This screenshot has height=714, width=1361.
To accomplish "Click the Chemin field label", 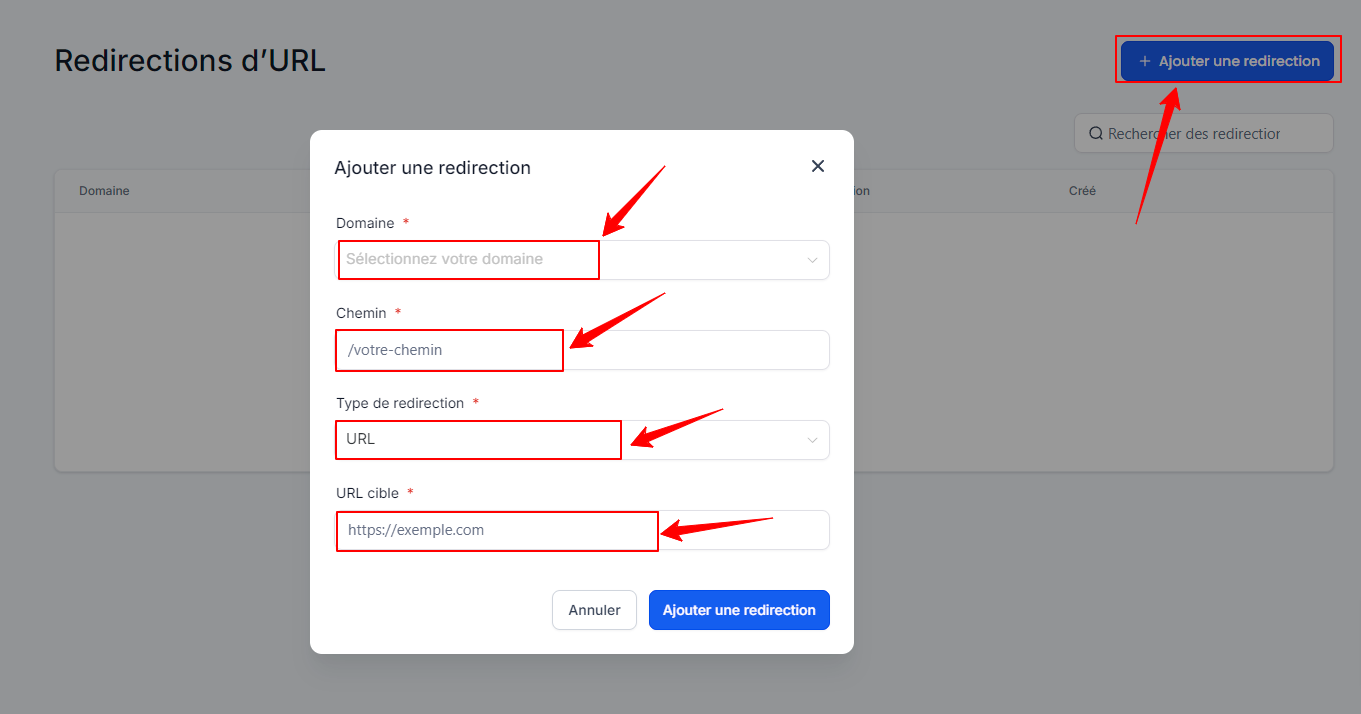I will 361,313.
